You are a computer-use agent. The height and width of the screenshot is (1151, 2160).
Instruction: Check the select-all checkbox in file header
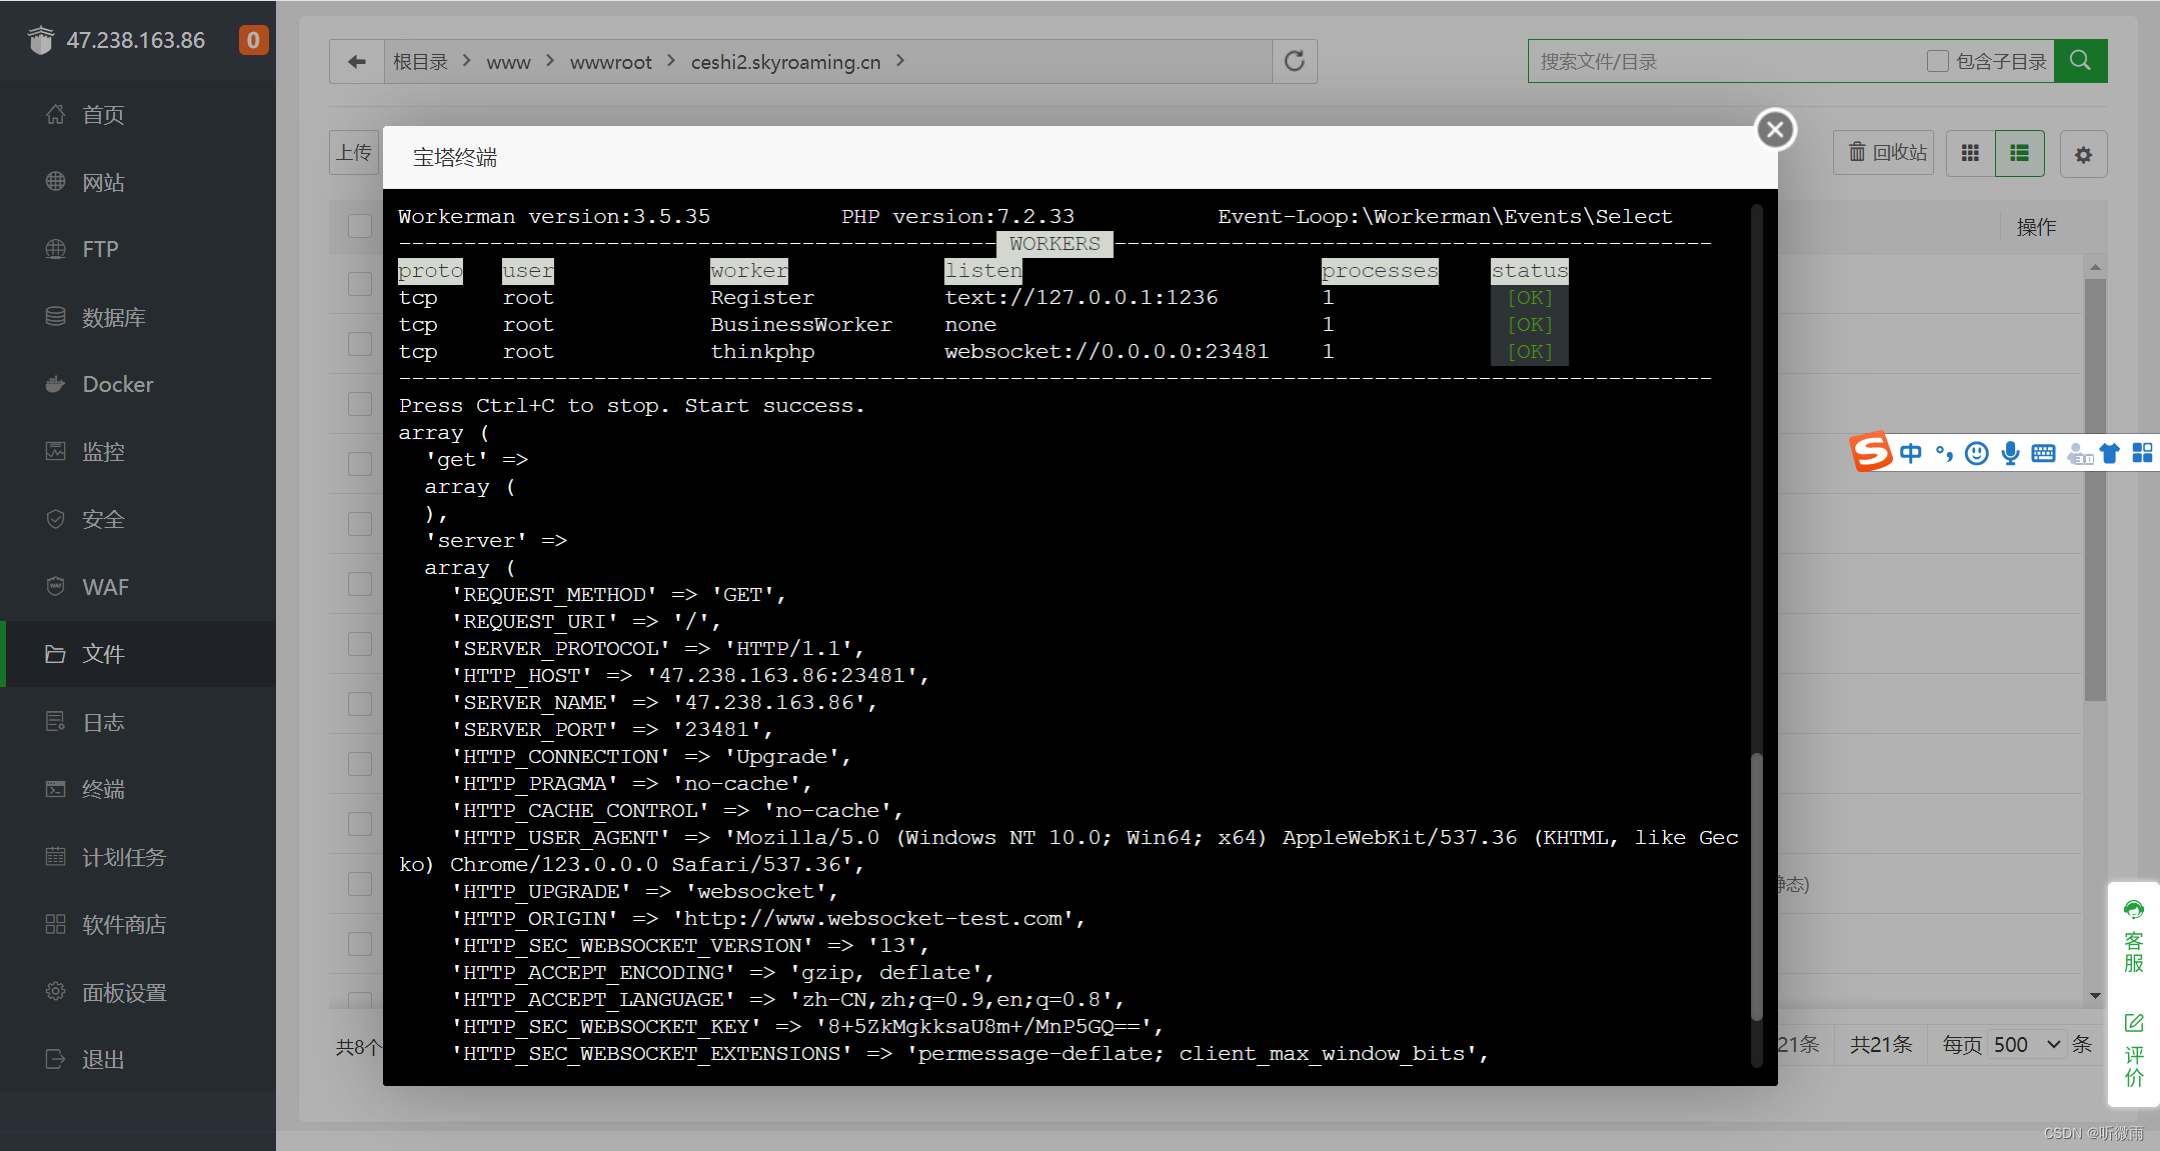(x=360, y=226)
